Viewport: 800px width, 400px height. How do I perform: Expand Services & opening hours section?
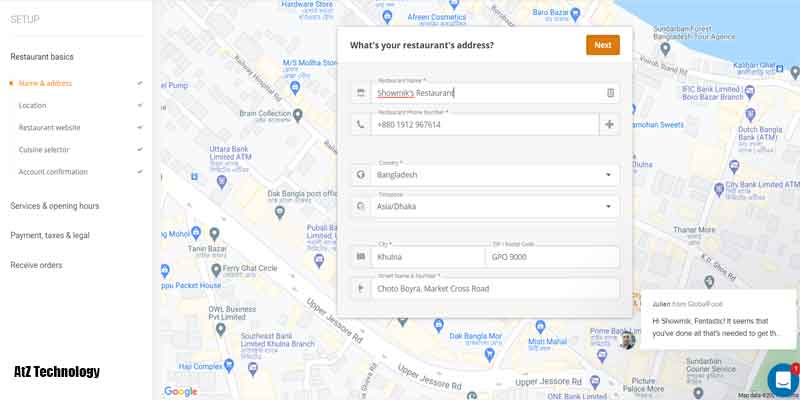[x=55, y=206]
